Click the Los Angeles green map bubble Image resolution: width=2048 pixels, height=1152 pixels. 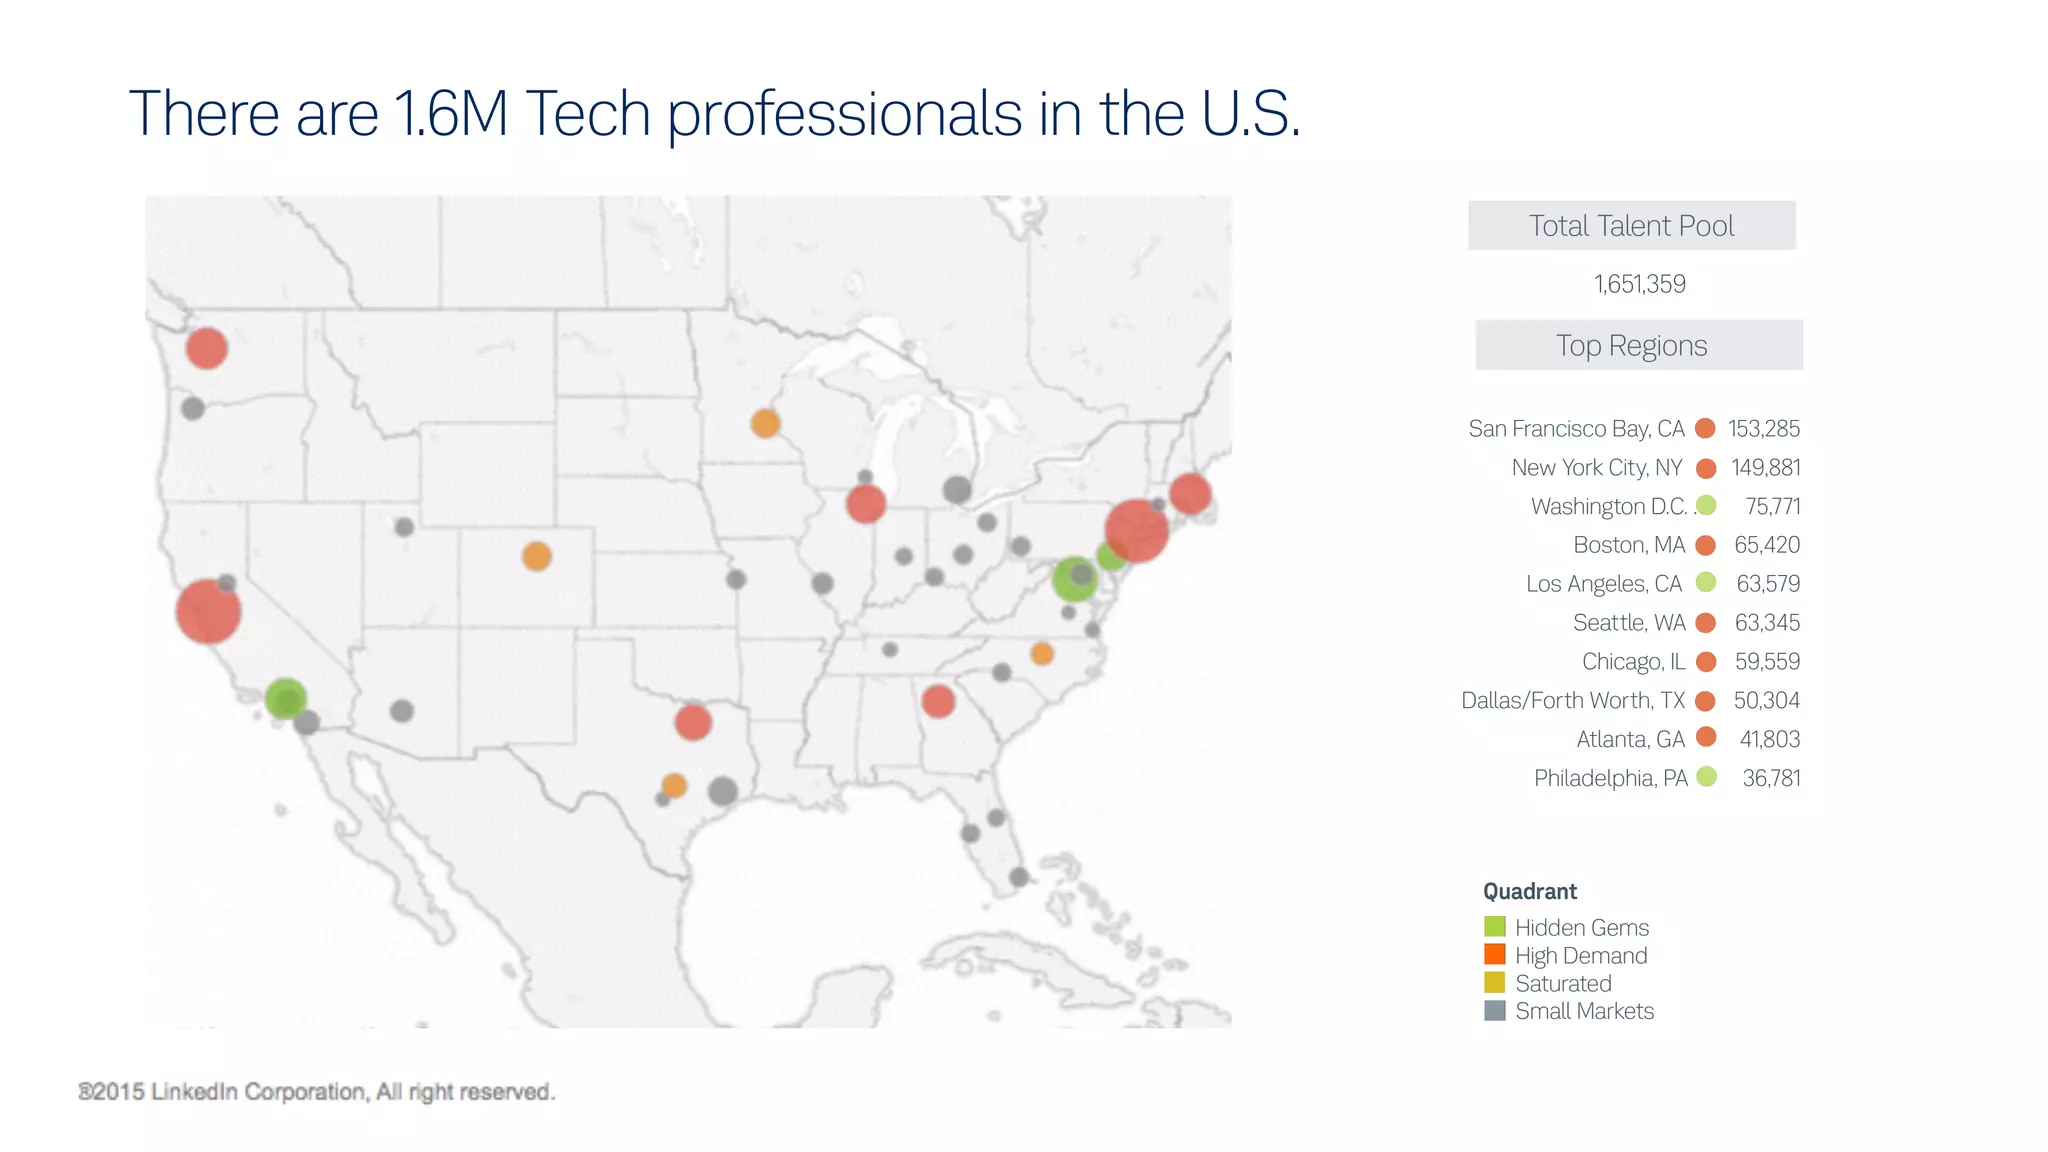pyautogui.click(x=286, y=698)
